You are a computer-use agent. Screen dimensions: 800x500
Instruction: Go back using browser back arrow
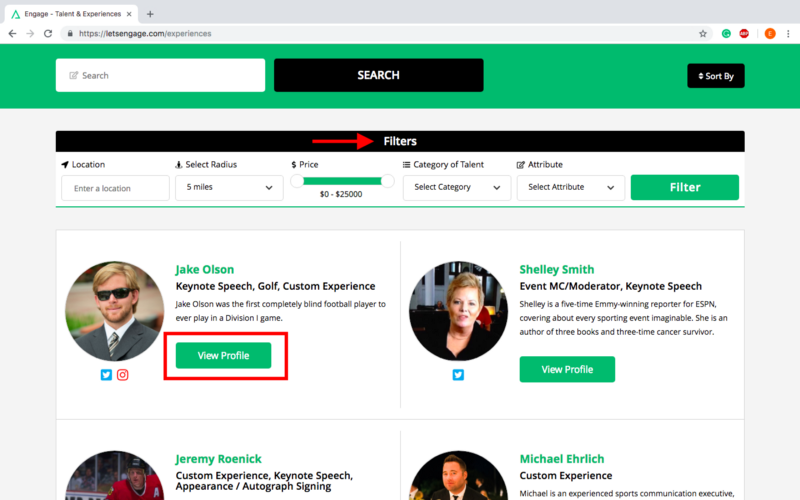tap(12, 33)
